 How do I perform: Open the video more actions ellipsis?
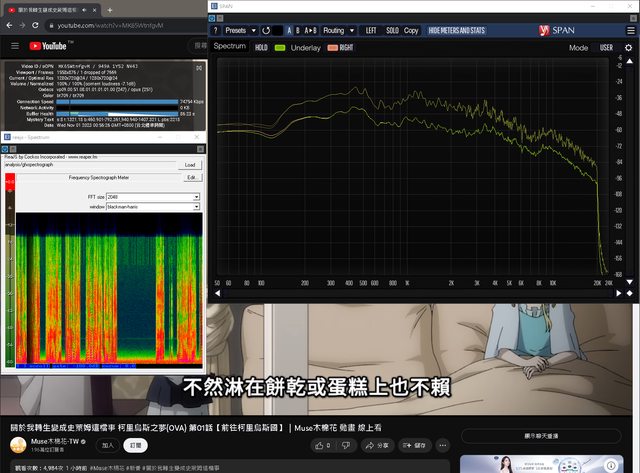click(x=443, y=445)
